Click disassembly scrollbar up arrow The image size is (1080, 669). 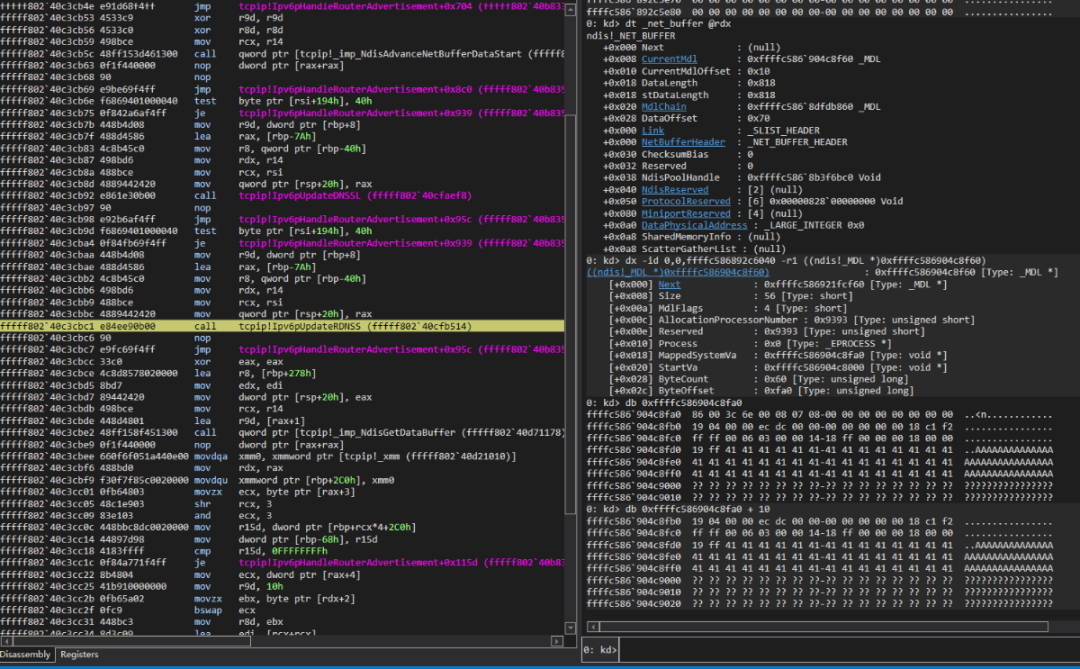pos(570,9)
